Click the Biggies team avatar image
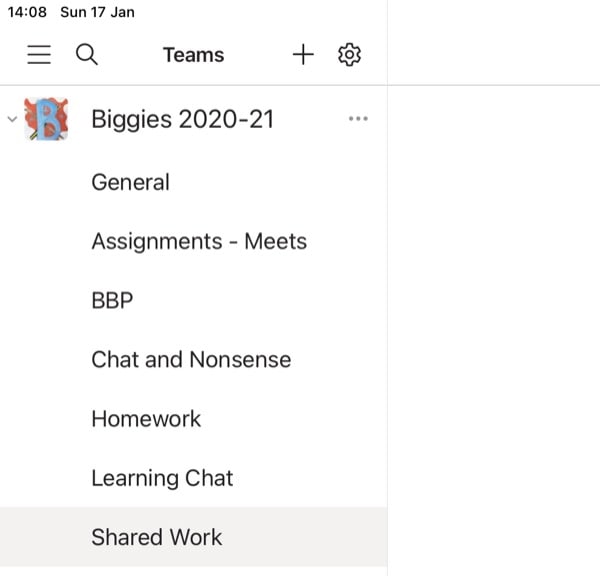This screenshot has width=600, height=576. click(x=46, y=119)
